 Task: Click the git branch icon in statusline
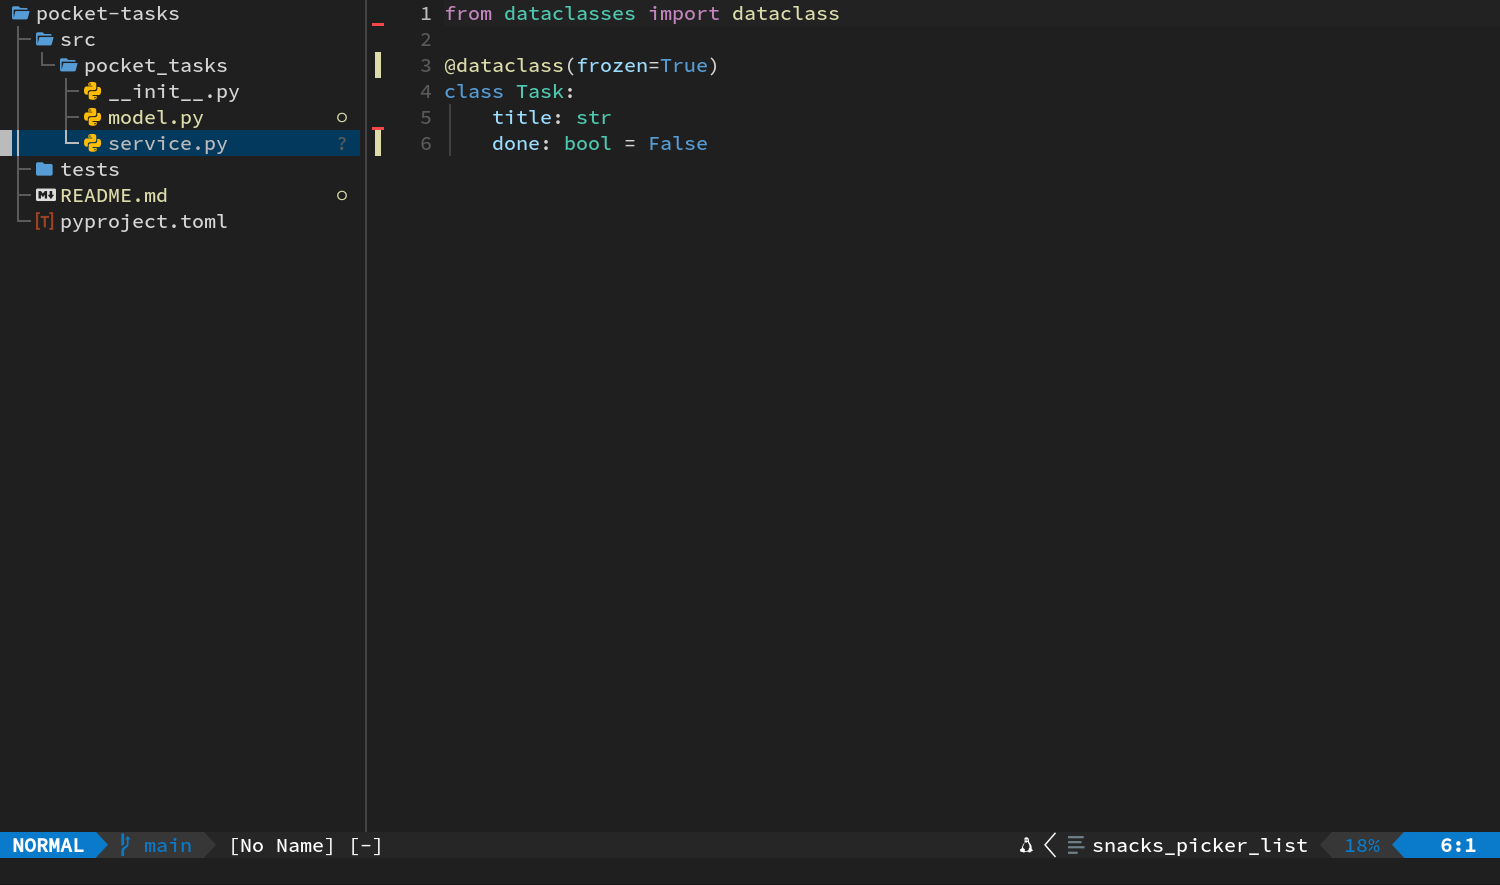(125, 846)
